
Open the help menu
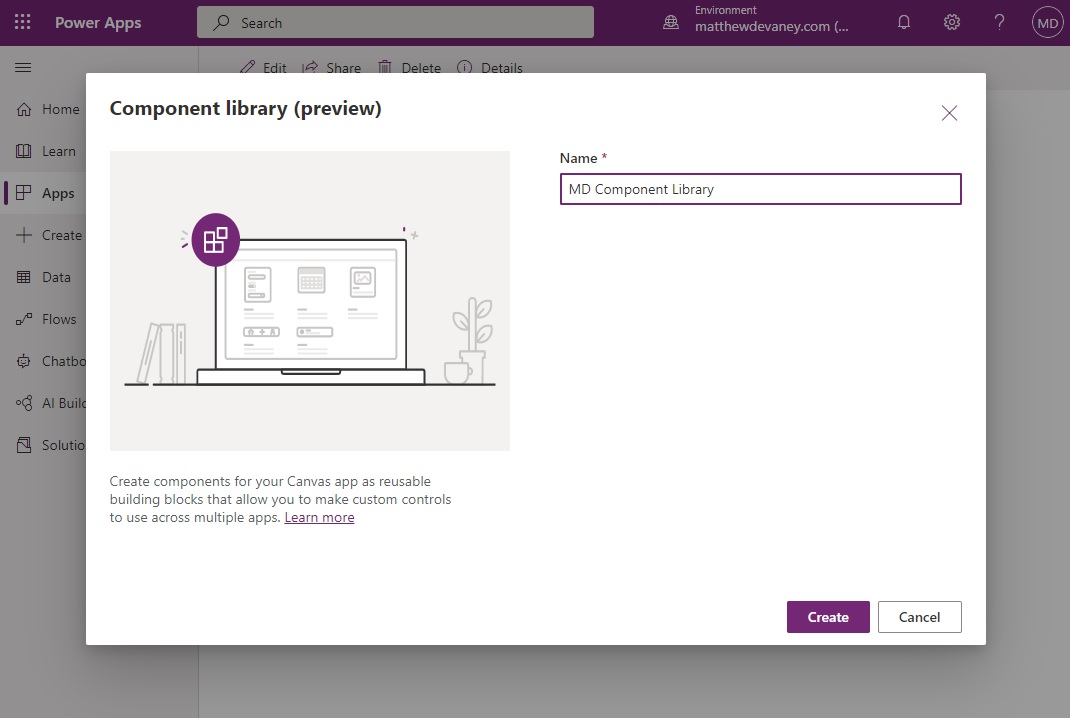click(999, 22)
